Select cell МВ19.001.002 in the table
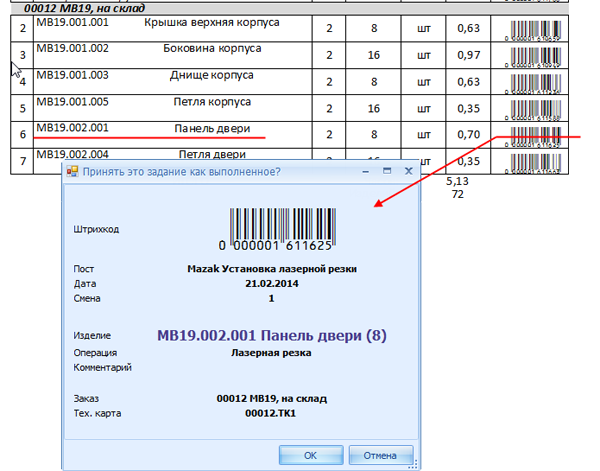The width and height of the screenshot is (600, 471). (x=72, y=48)
